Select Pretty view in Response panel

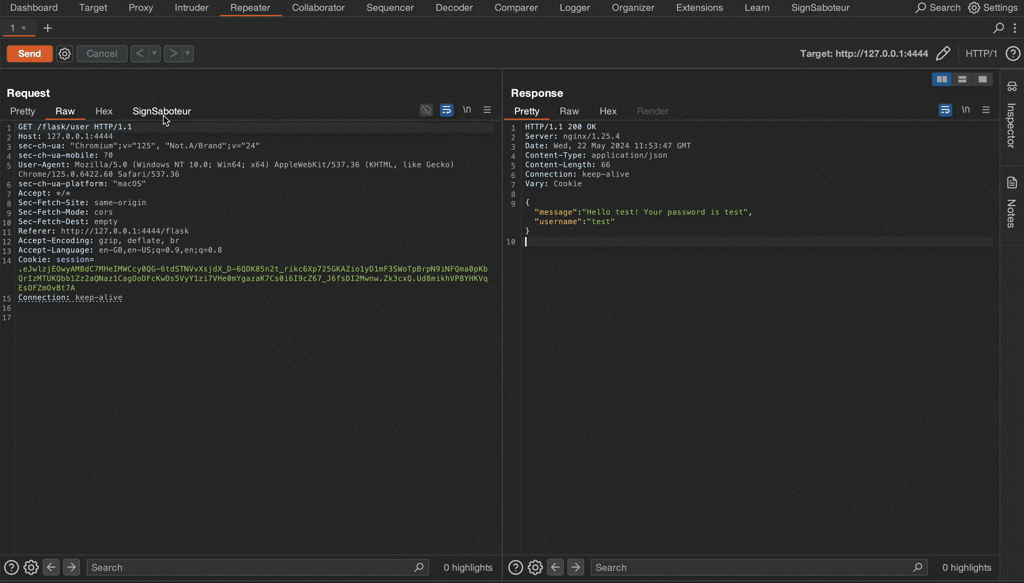527,111
